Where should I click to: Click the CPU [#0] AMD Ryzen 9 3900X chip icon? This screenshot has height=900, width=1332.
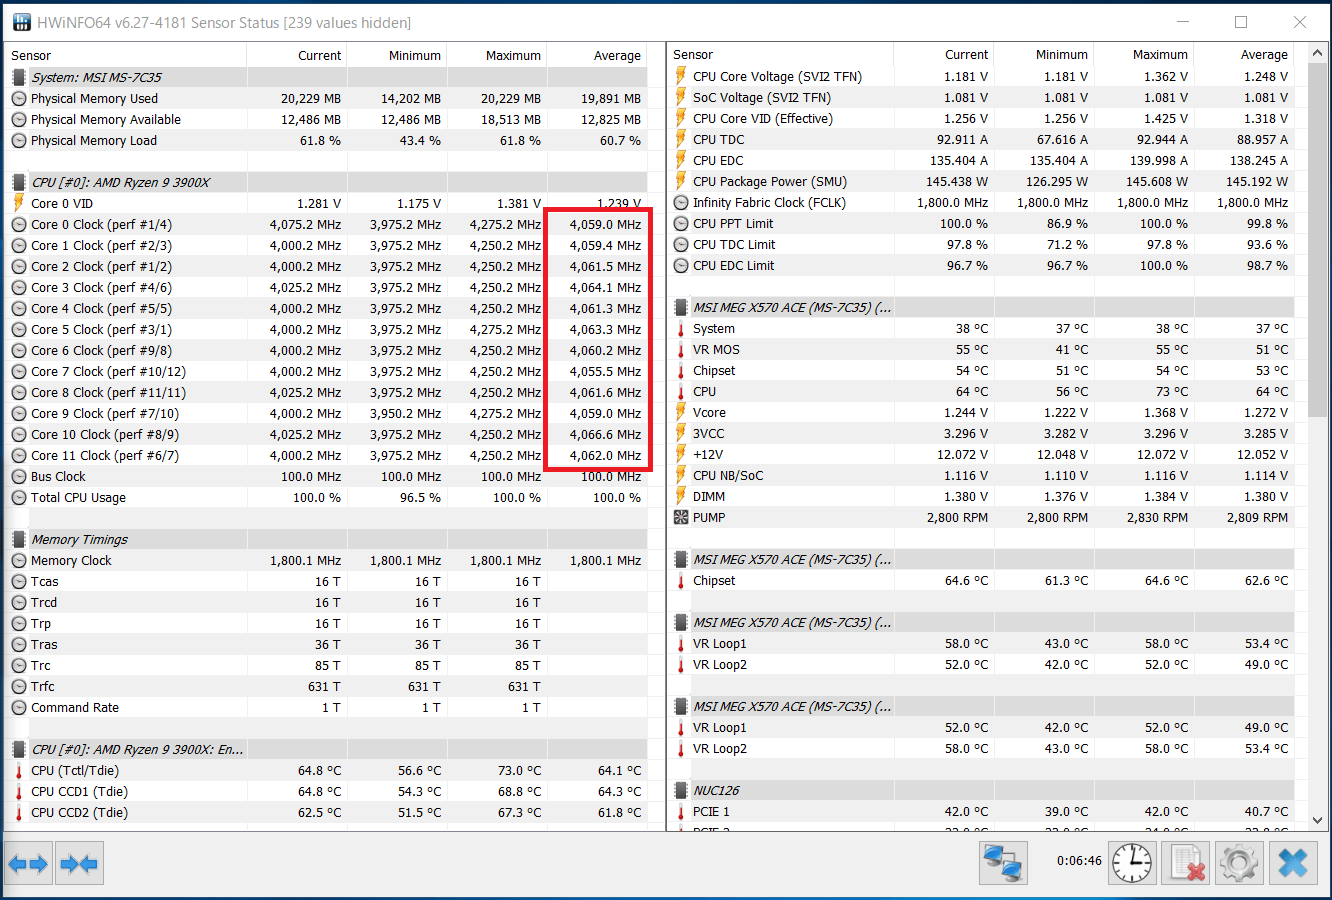coord(19,182)
